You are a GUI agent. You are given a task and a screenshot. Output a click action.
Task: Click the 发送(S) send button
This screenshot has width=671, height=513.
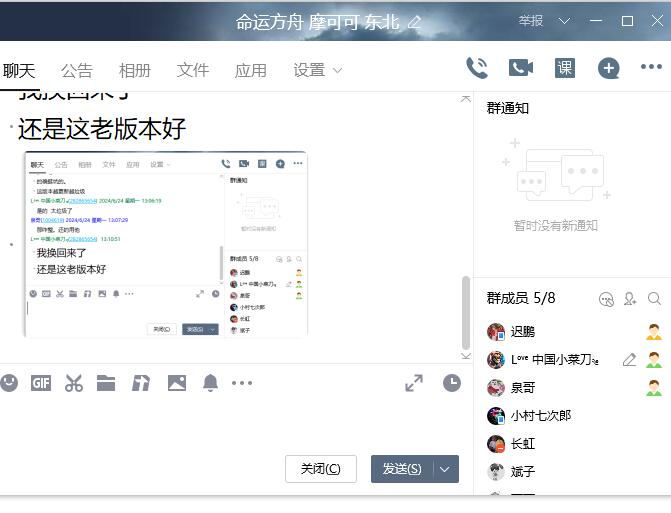[402, 469]
